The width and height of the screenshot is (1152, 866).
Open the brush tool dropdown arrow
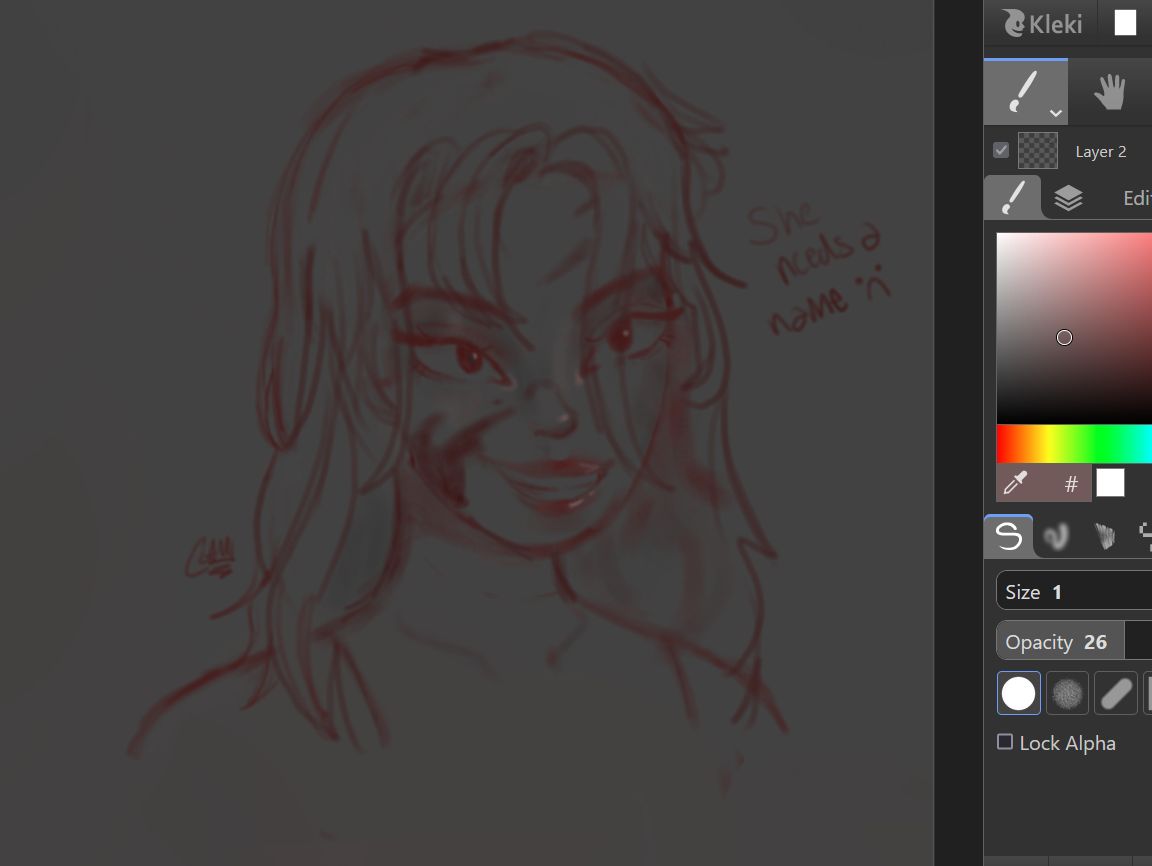1056,113
